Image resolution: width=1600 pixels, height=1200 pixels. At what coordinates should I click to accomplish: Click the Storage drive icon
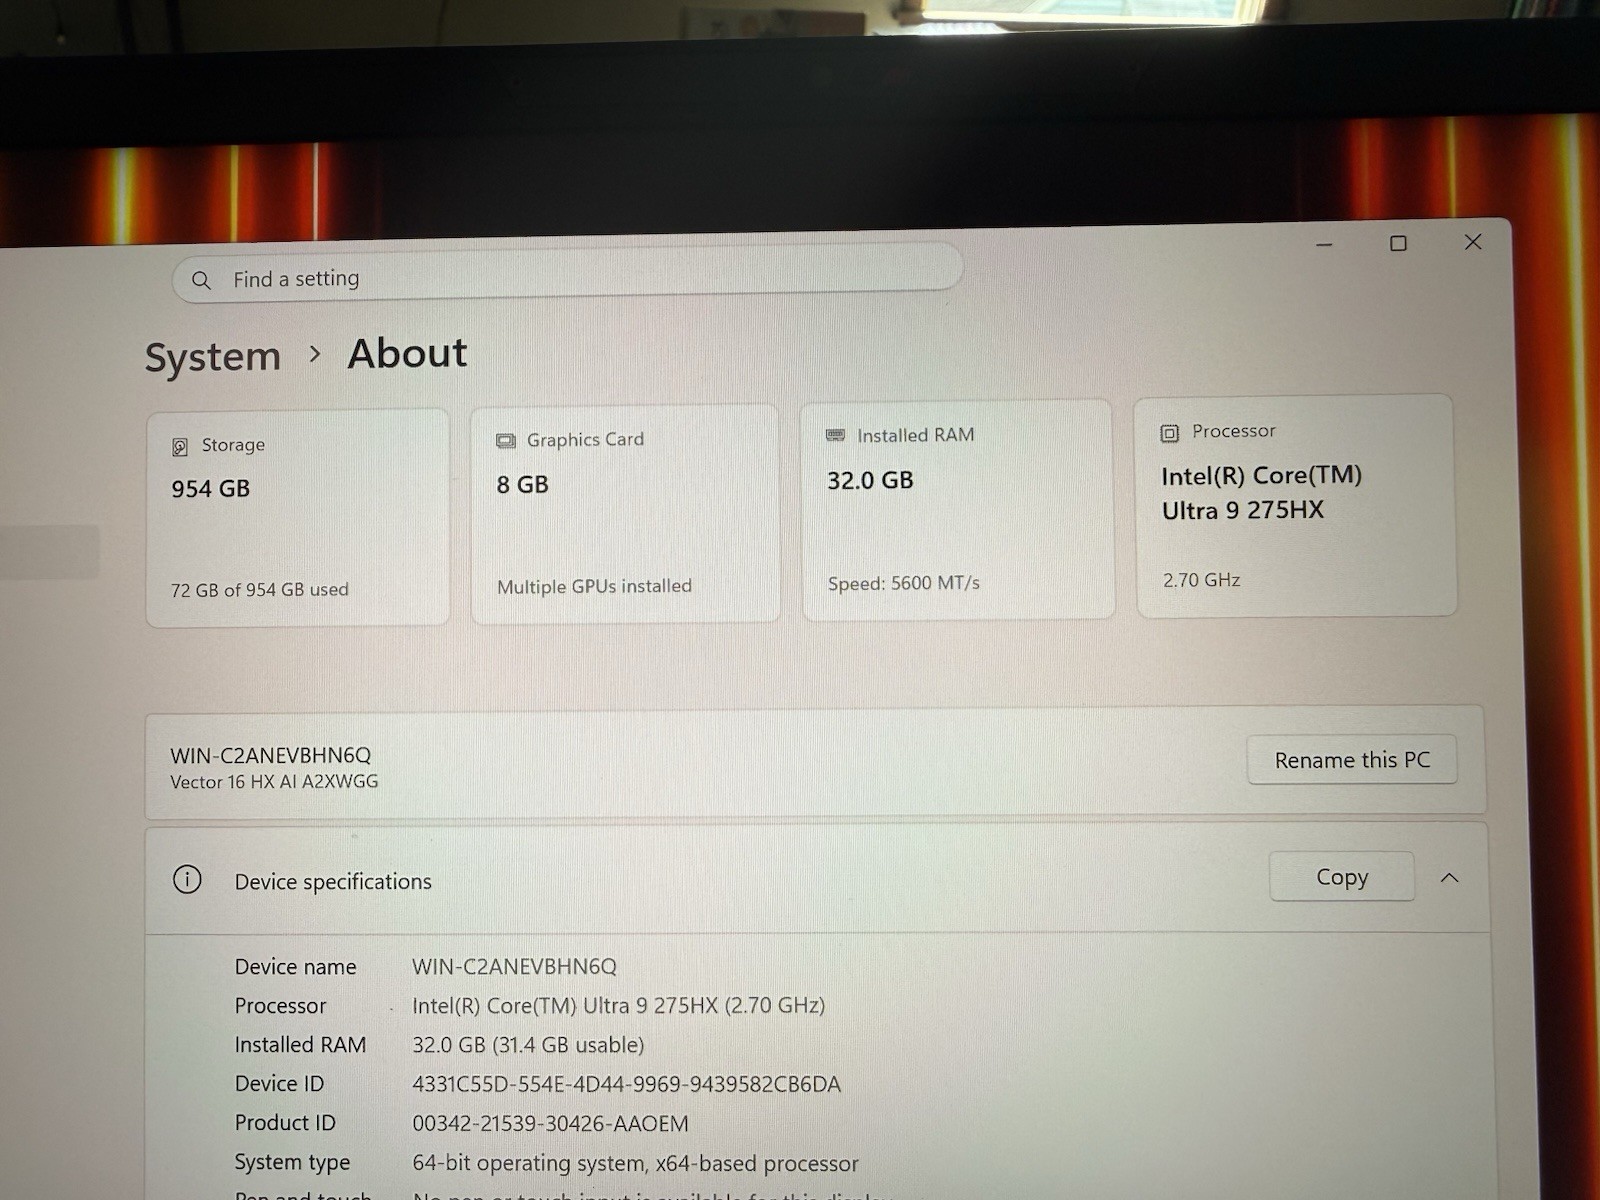(x=180, y=447)
